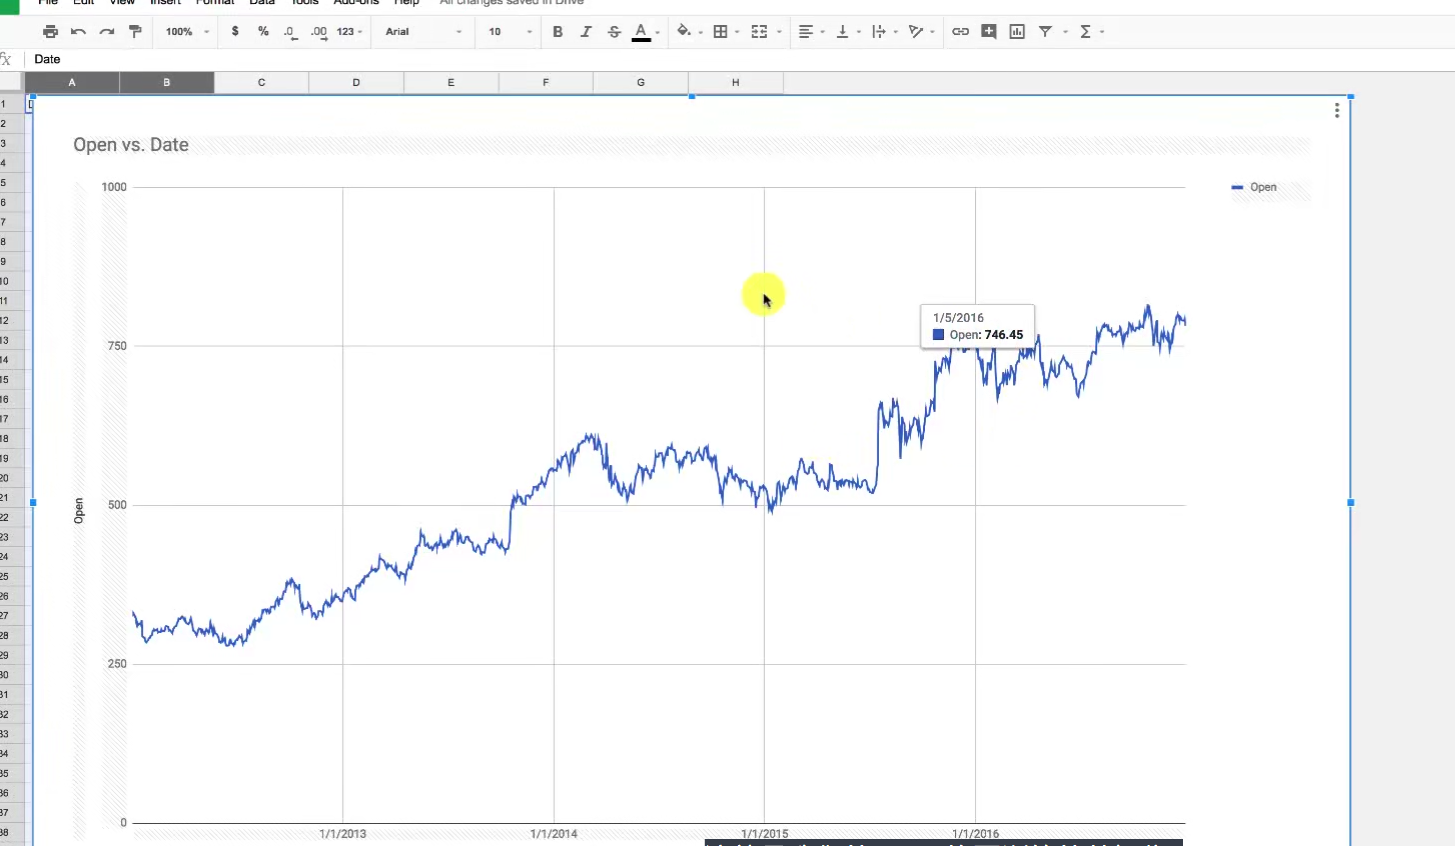Add a comment using the comment icon
The height and width of the screenshot is (846, 1455).
[989, 32]
